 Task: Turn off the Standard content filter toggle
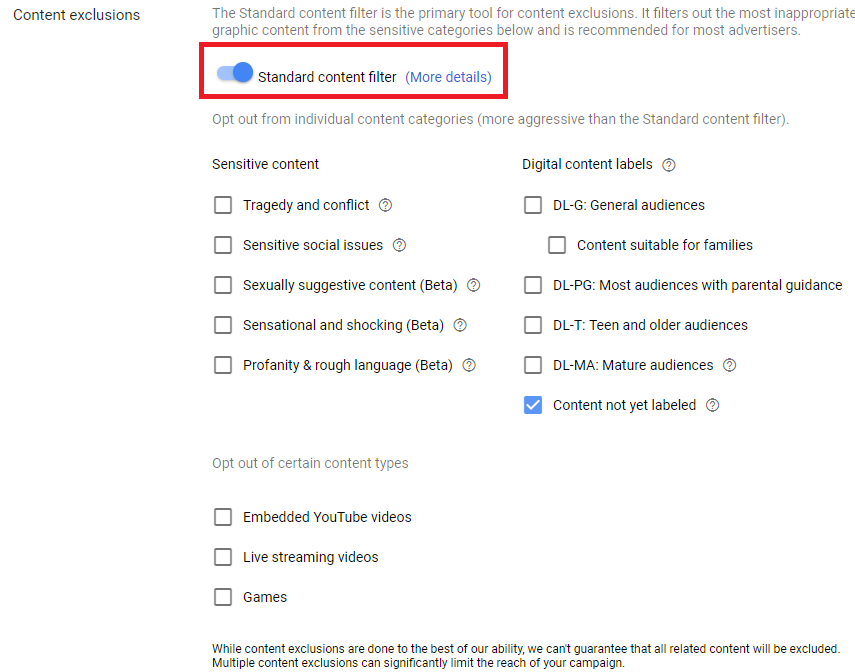pyautogui.click(x=235, y=73)
